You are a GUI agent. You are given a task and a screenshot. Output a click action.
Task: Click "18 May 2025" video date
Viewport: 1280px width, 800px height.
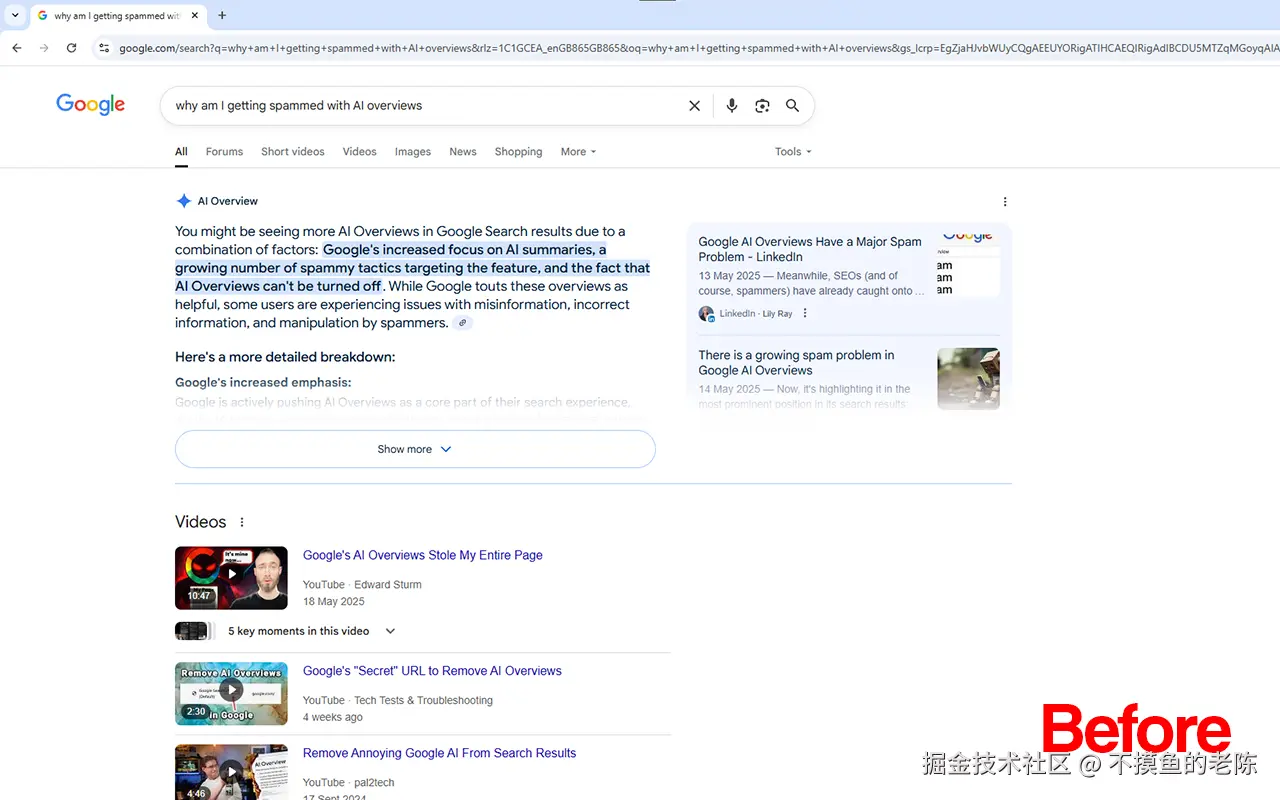coord(334,602)
